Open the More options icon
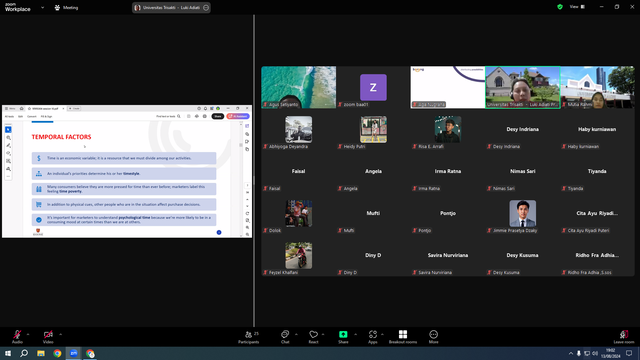The height and width of the screenshot is (360, 640). pyautogui.click(x=433, y=337)
